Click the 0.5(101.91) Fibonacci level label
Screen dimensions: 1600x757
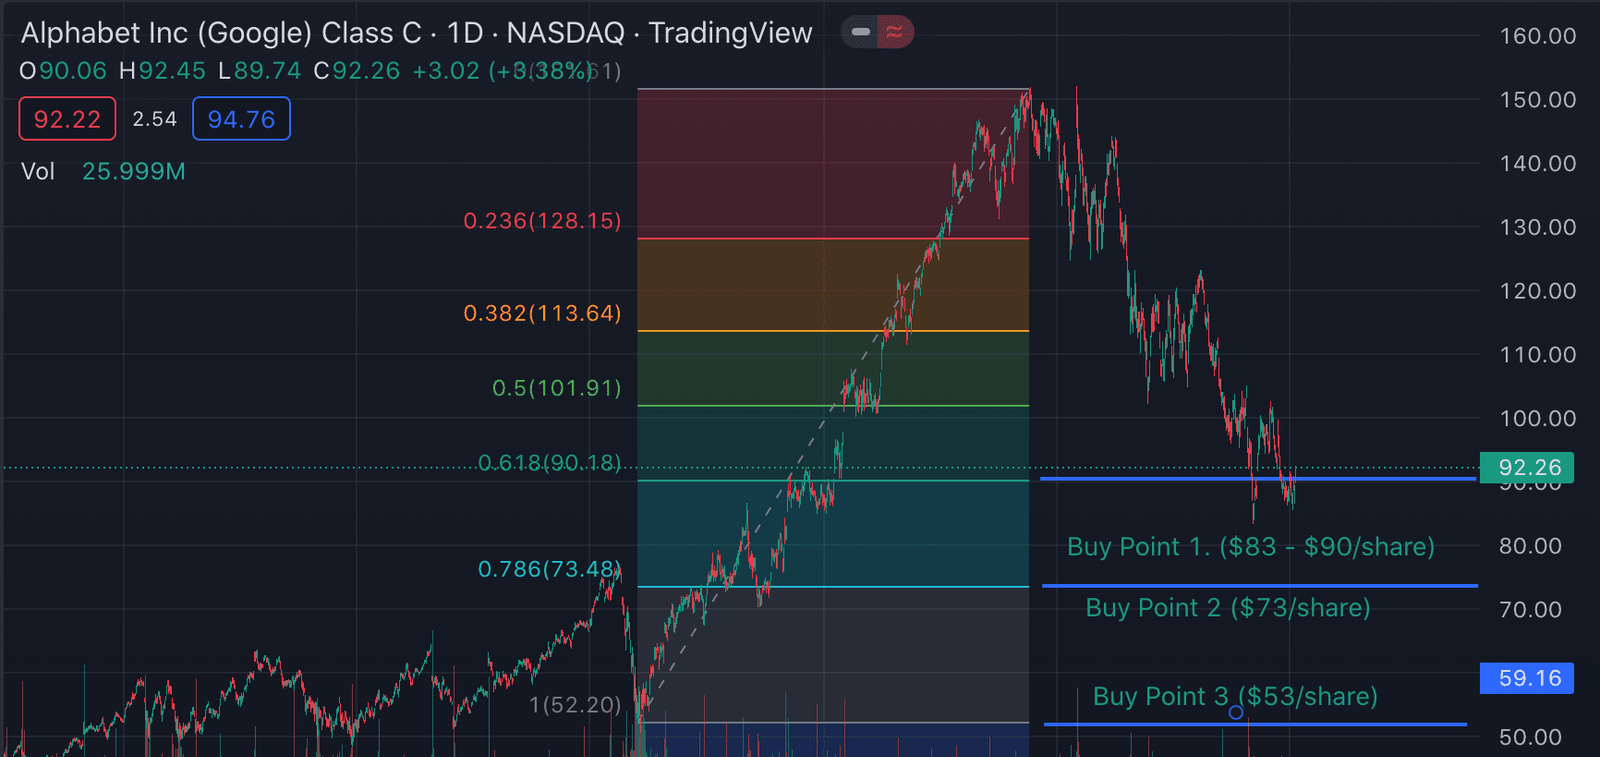[556, 387]
